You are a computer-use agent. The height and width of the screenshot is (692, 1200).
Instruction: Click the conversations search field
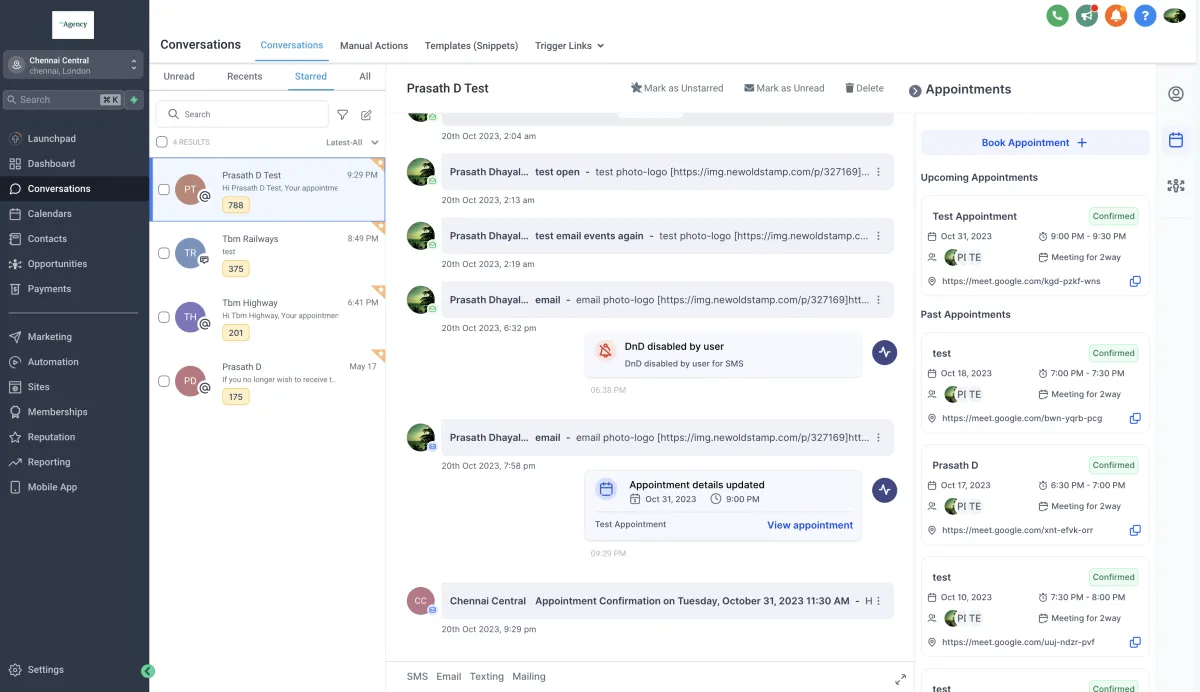pos(242,114)
